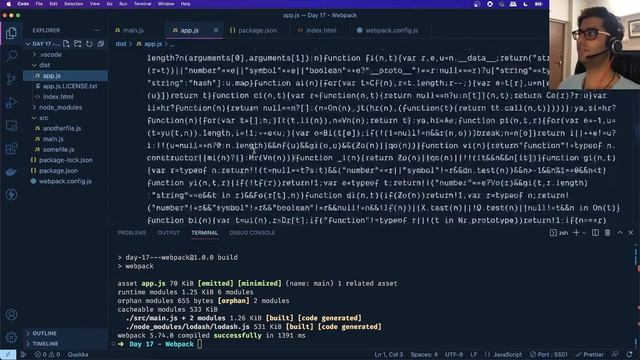Open the Accounts icon in activity bar

[x=11, y=315]
